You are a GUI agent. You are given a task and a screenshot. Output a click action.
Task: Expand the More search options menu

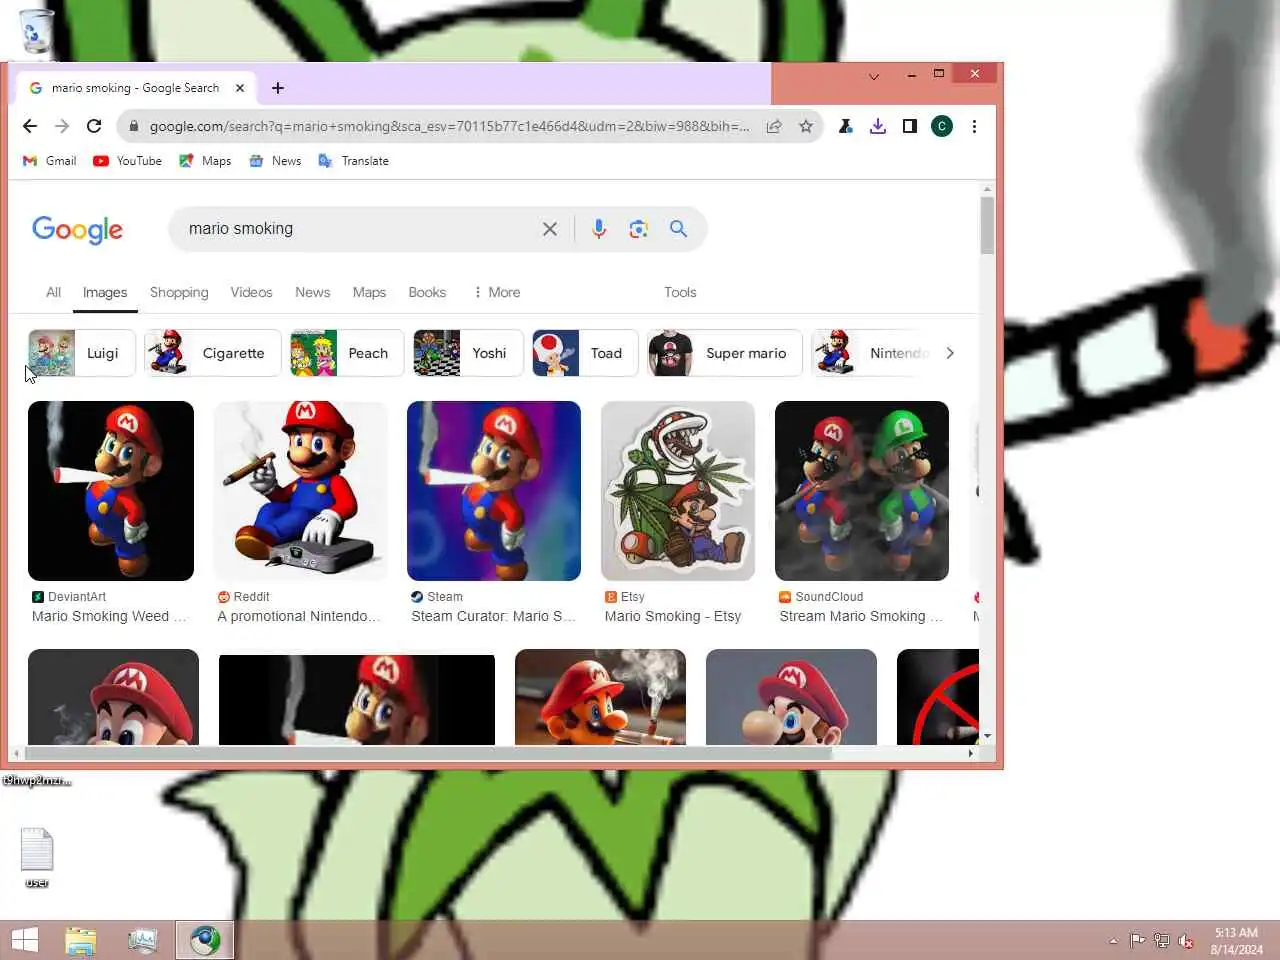pos(497,292)
